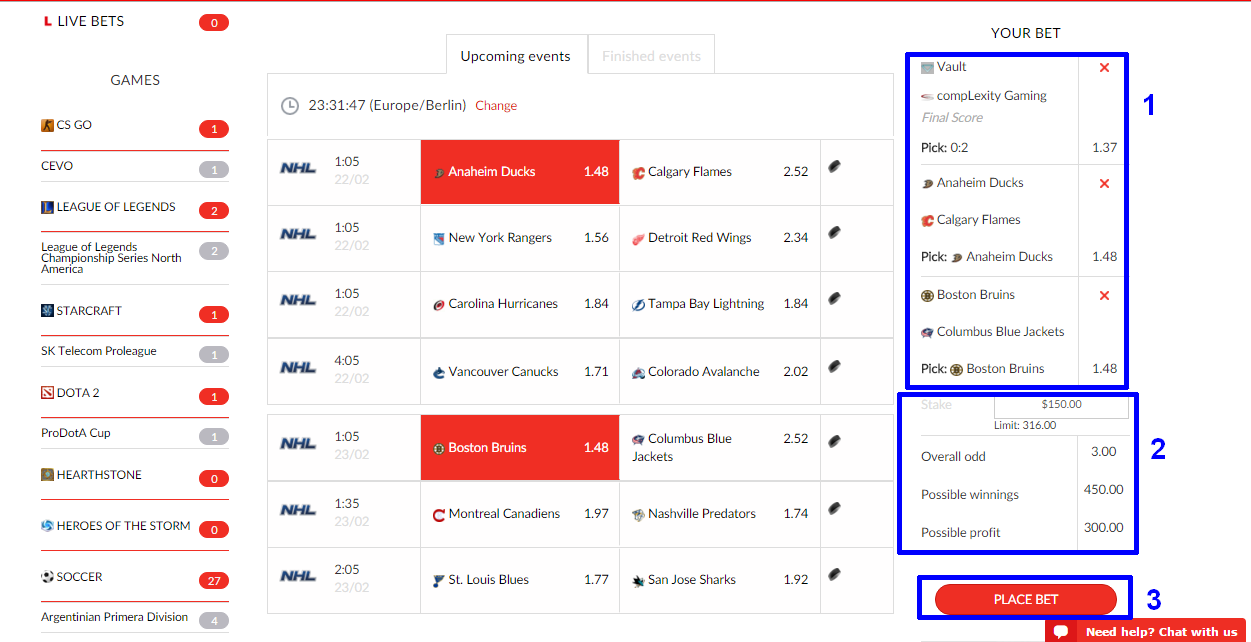Click the Starcraft game icon

tap(47, 311)
